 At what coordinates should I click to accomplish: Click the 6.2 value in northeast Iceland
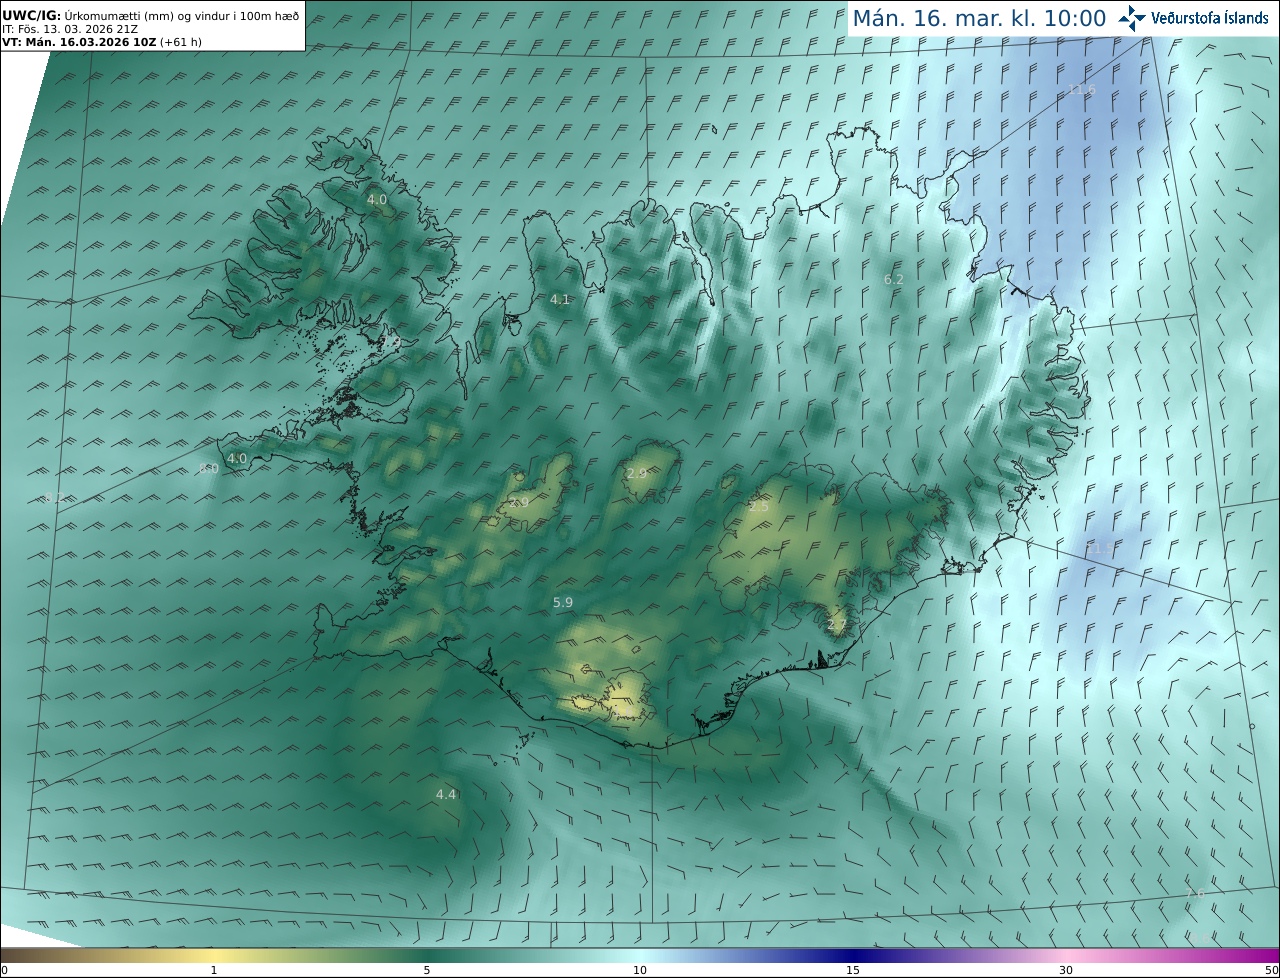click(894, 279)
